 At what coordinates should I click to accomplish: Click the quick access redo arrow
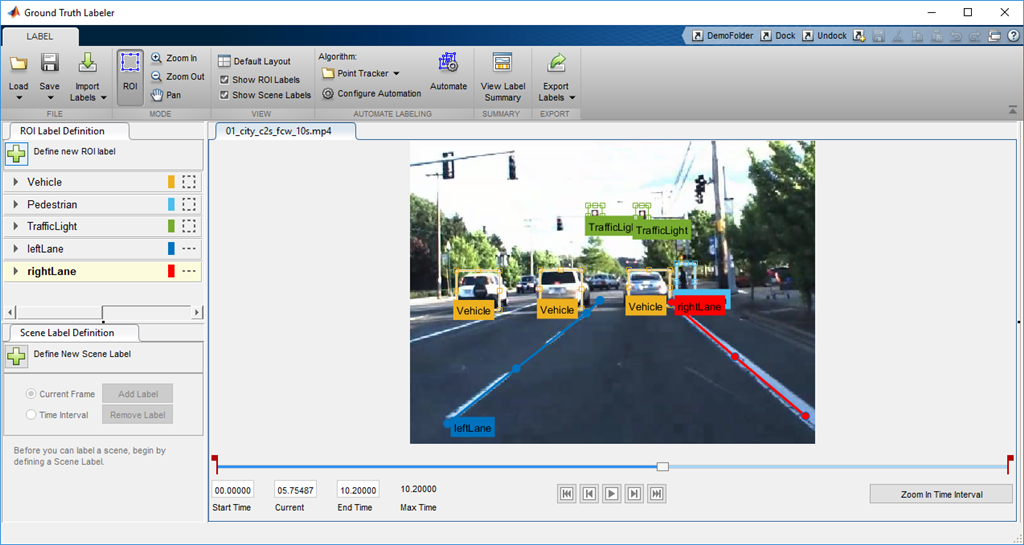click(x=975, y=36)
